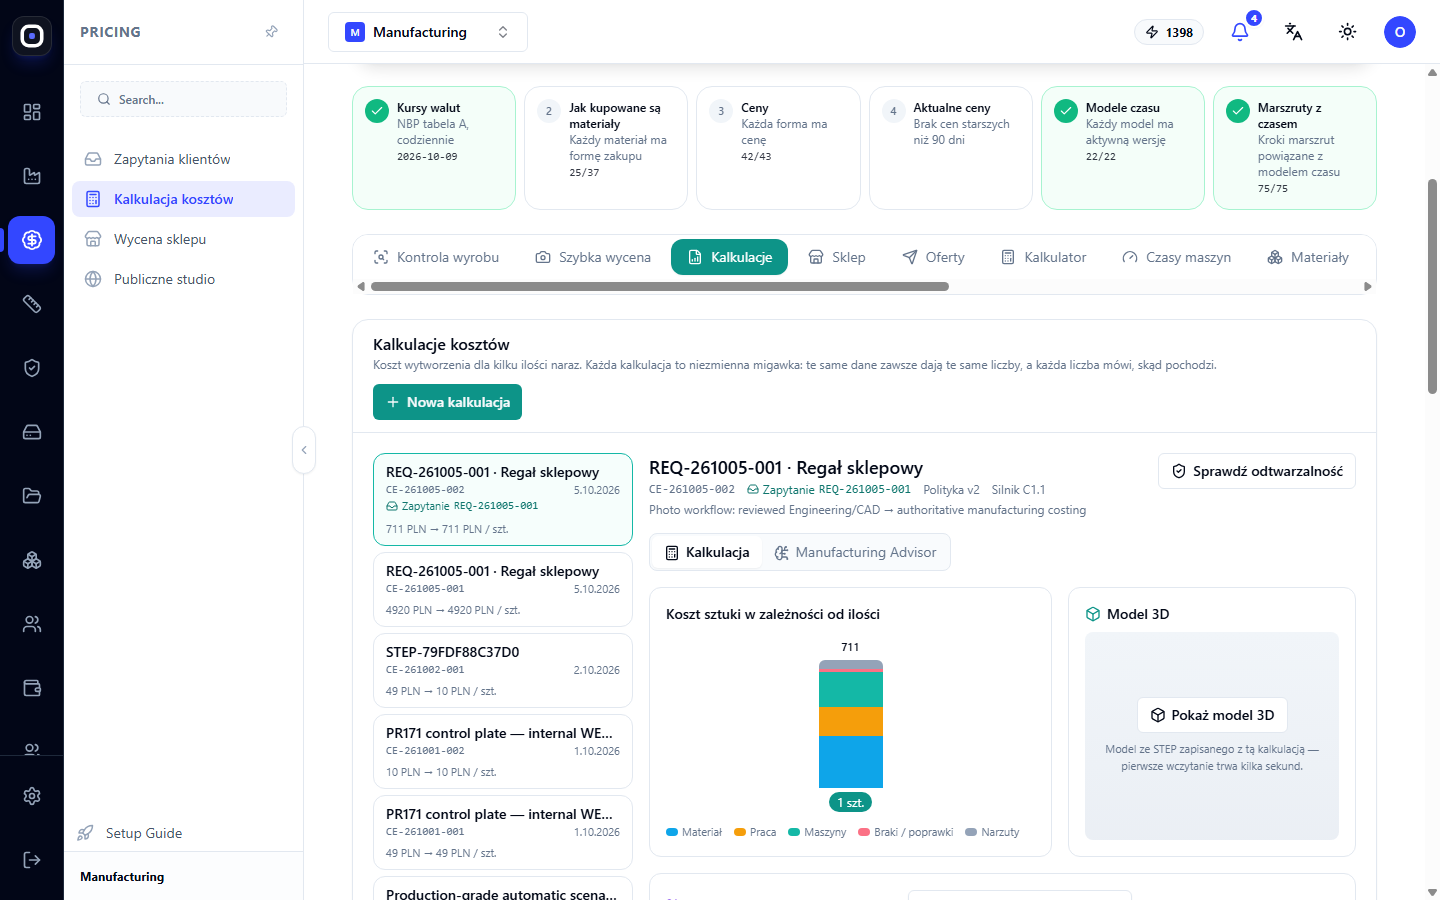Open the shield check icon in left rail

(x=32, y=368)
